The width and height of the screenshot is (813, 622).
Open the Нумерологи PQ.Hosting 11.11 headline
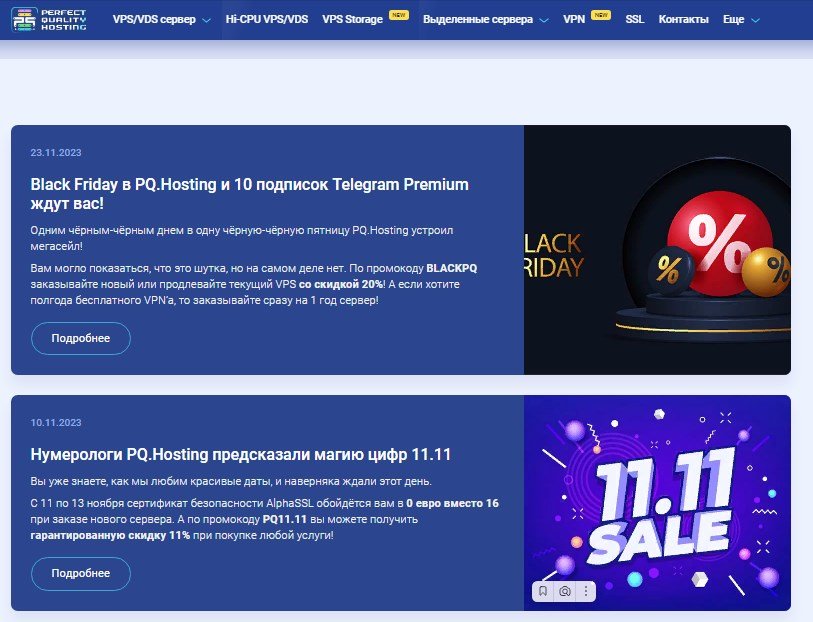click(241, 455)
